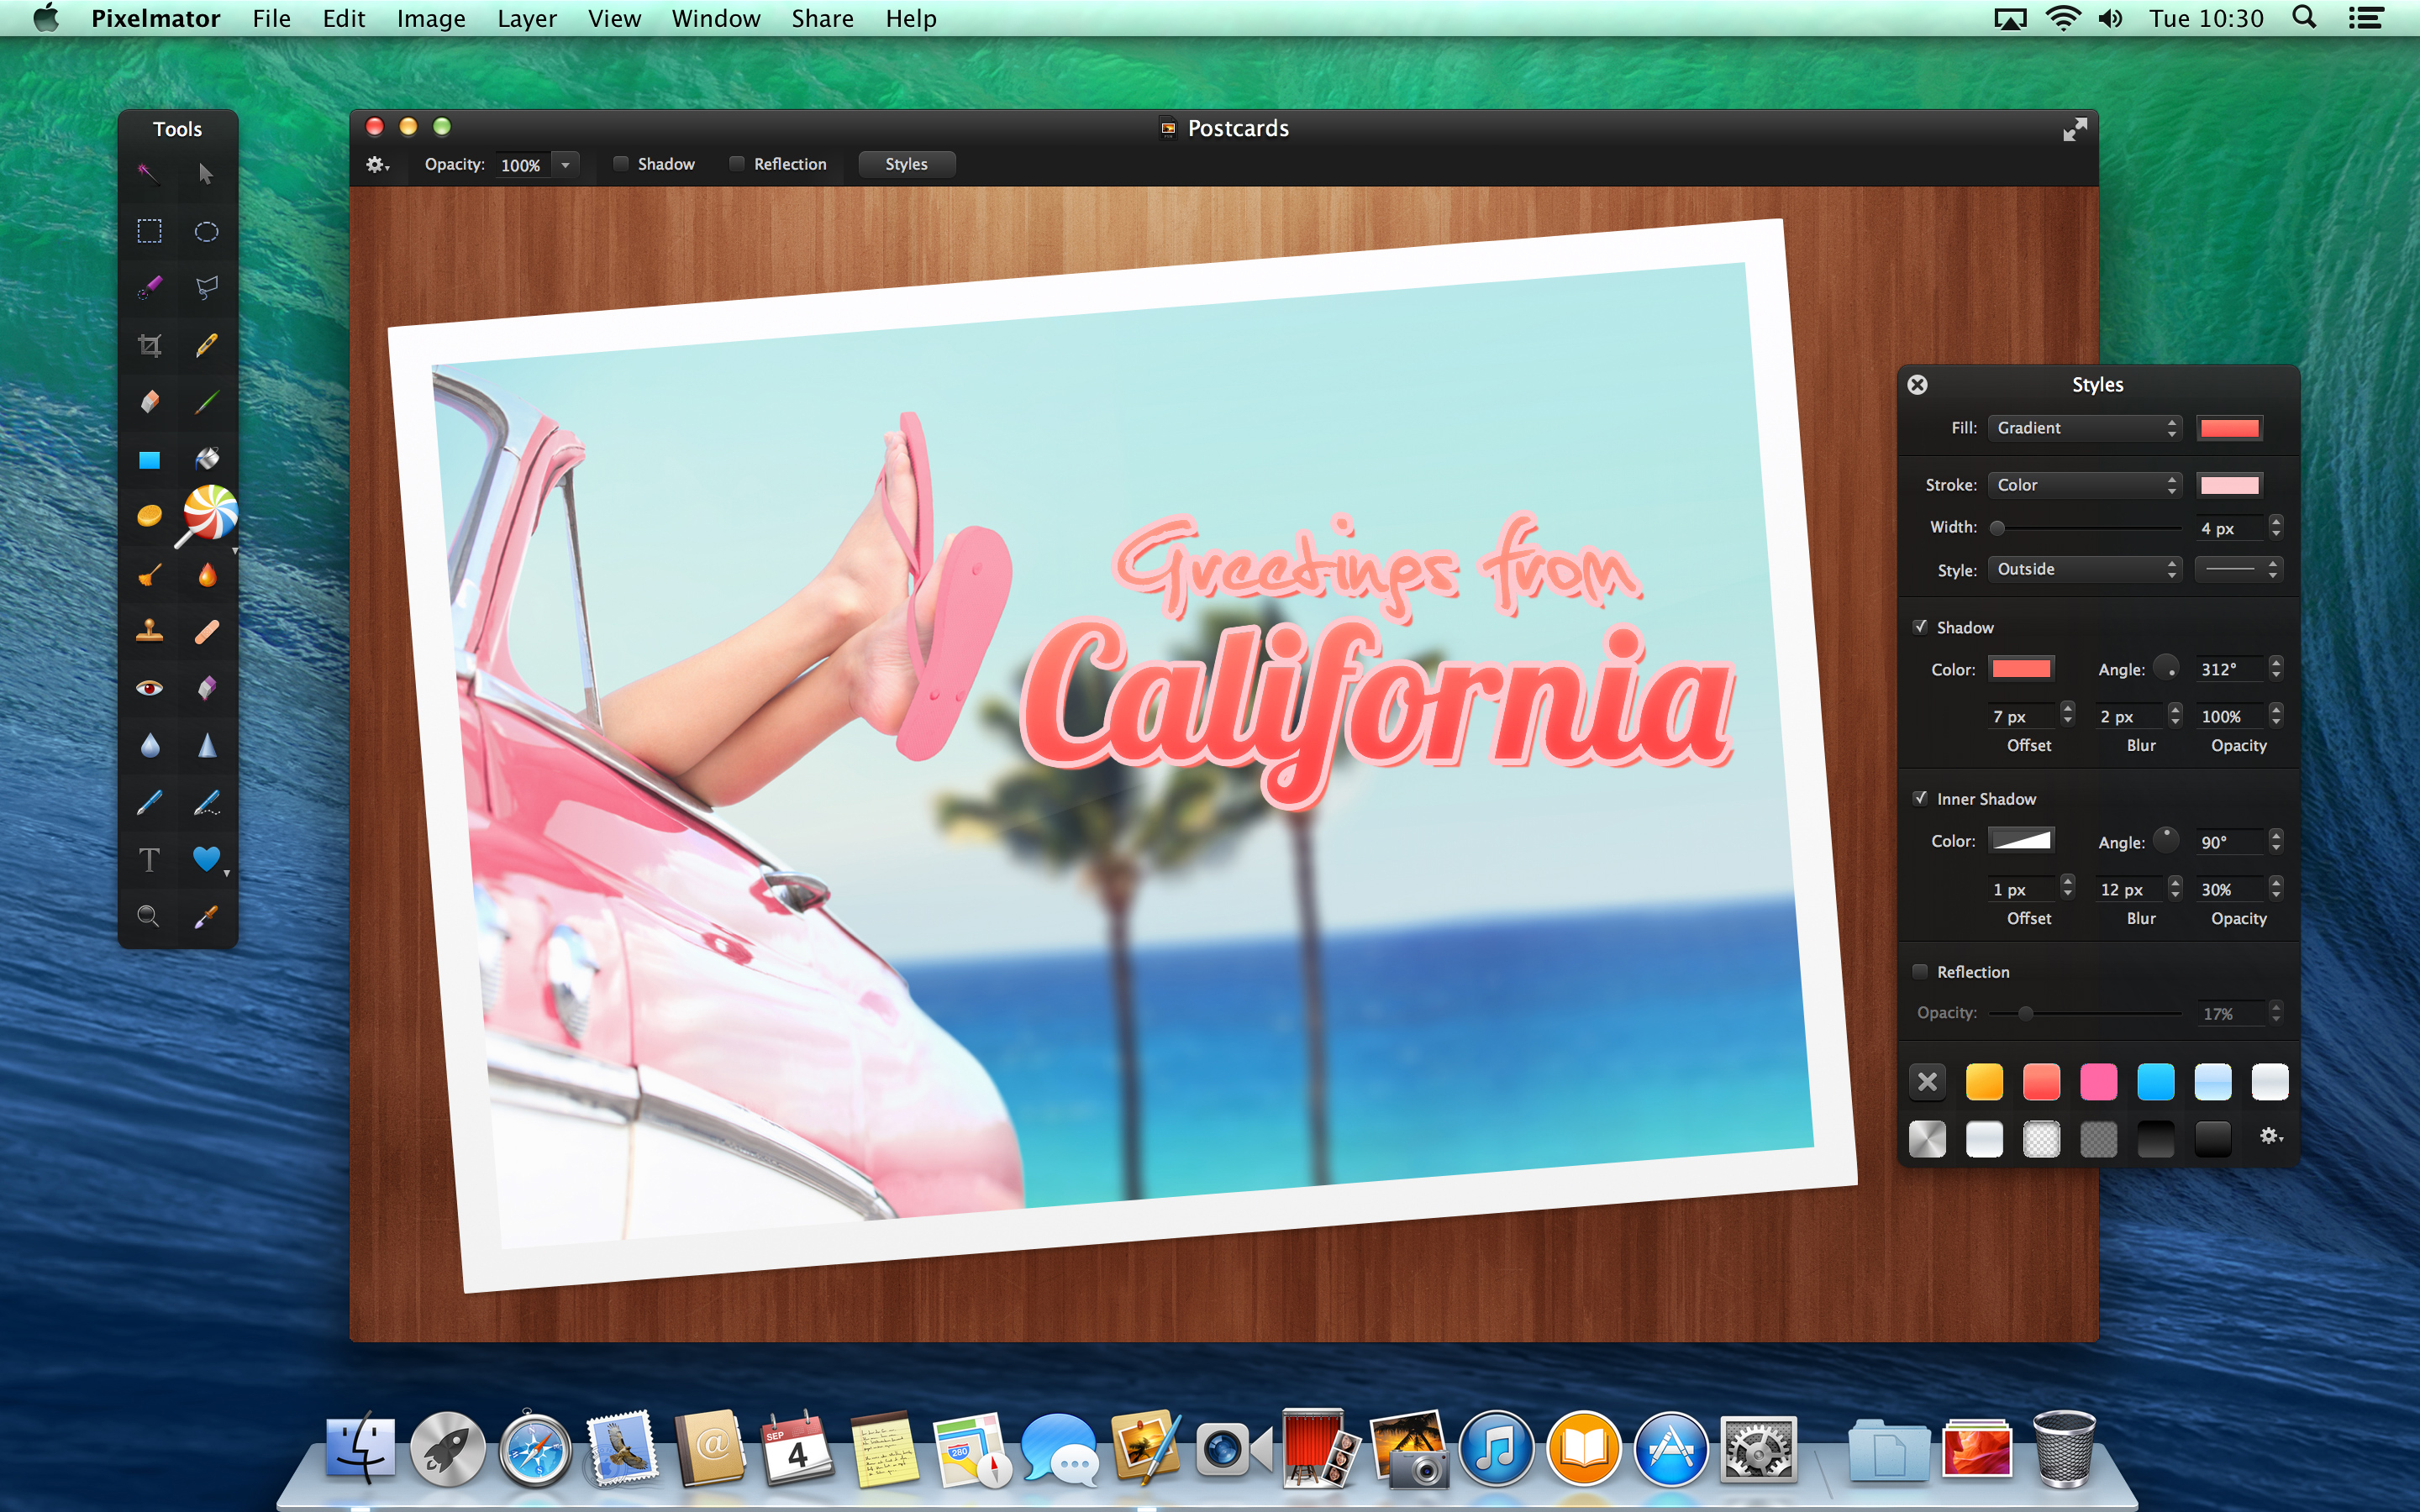Pick the Eyedropper tool
Screen dimensions: 2420x1512
pyautogui.click(x=206, y=916)
